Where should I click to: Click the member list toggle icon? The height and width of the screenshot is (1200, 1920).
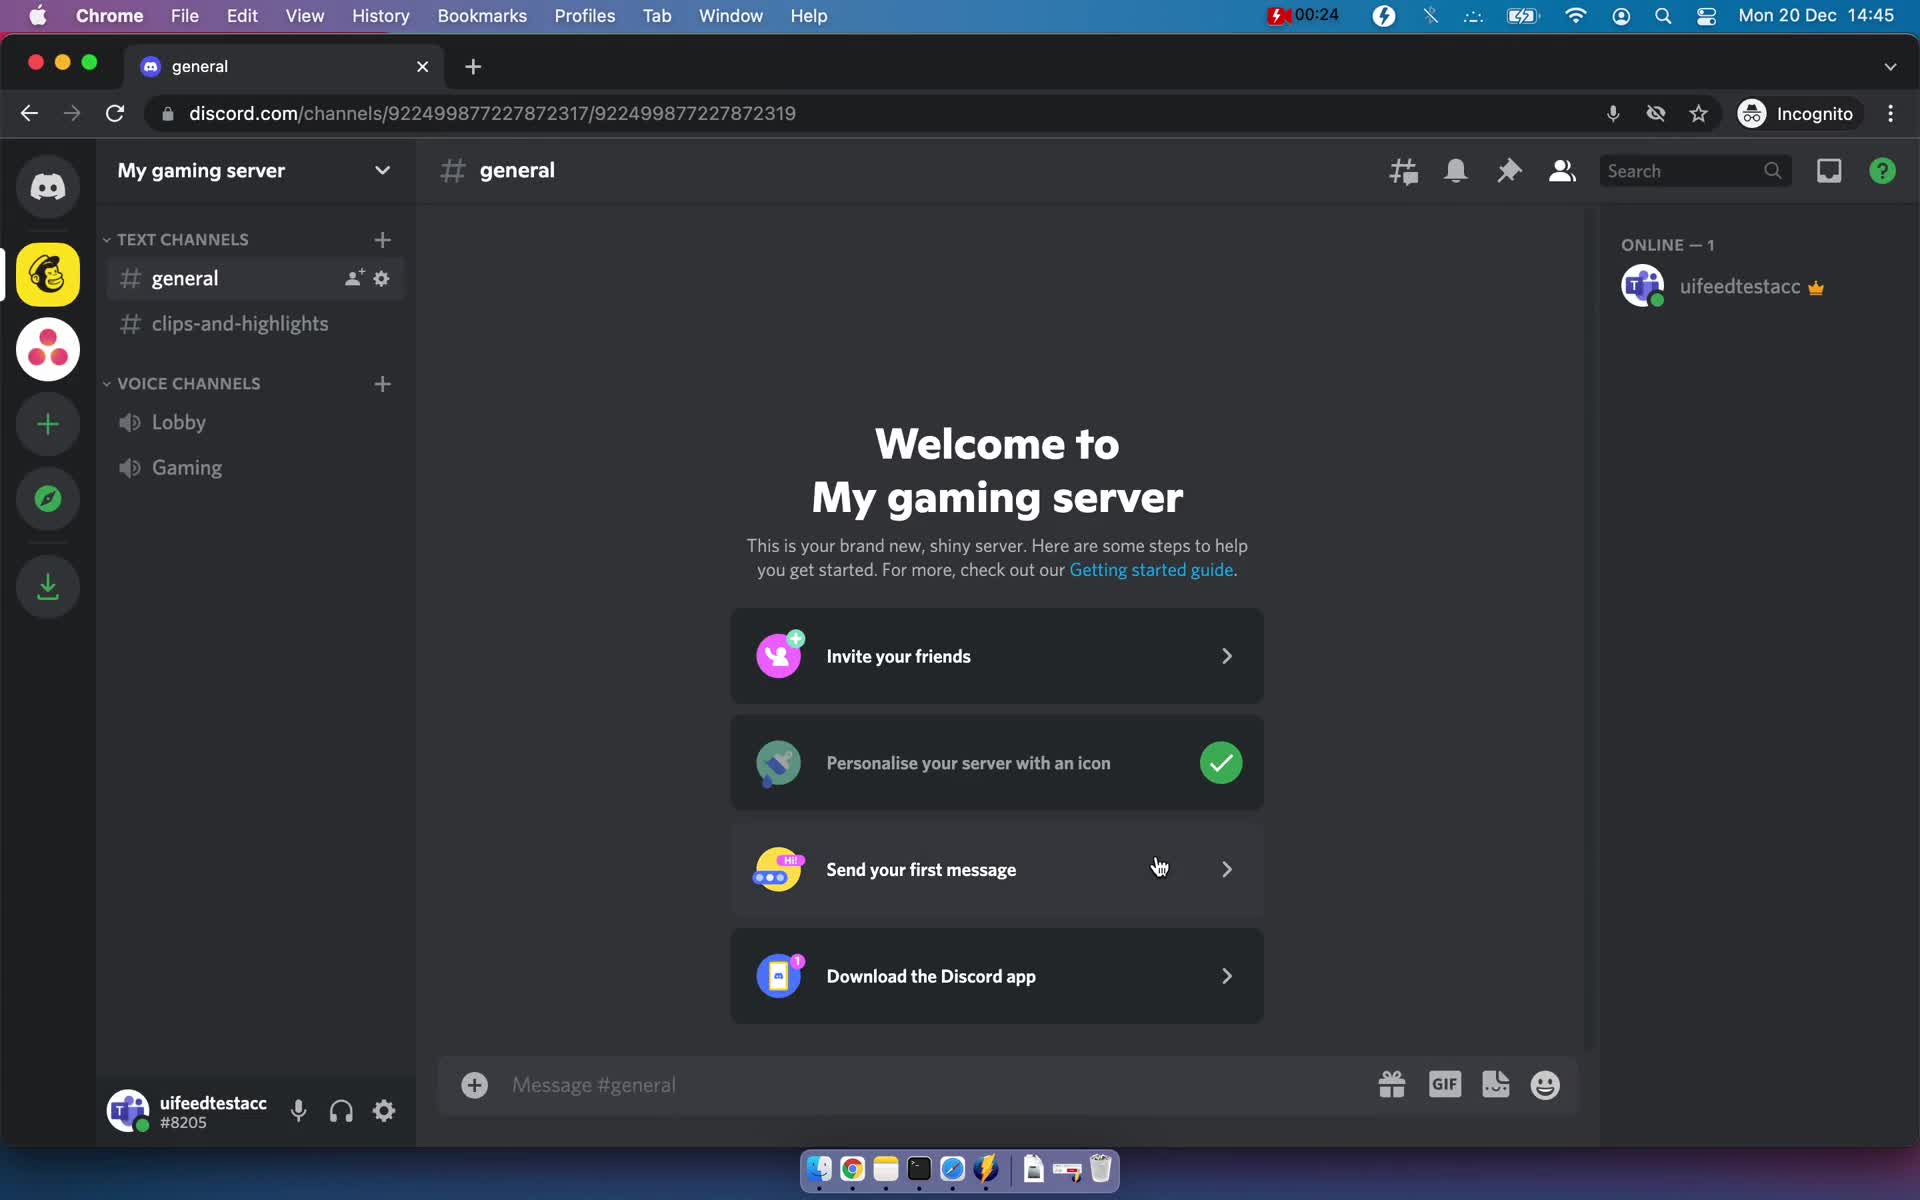(x=1562, y=170)
